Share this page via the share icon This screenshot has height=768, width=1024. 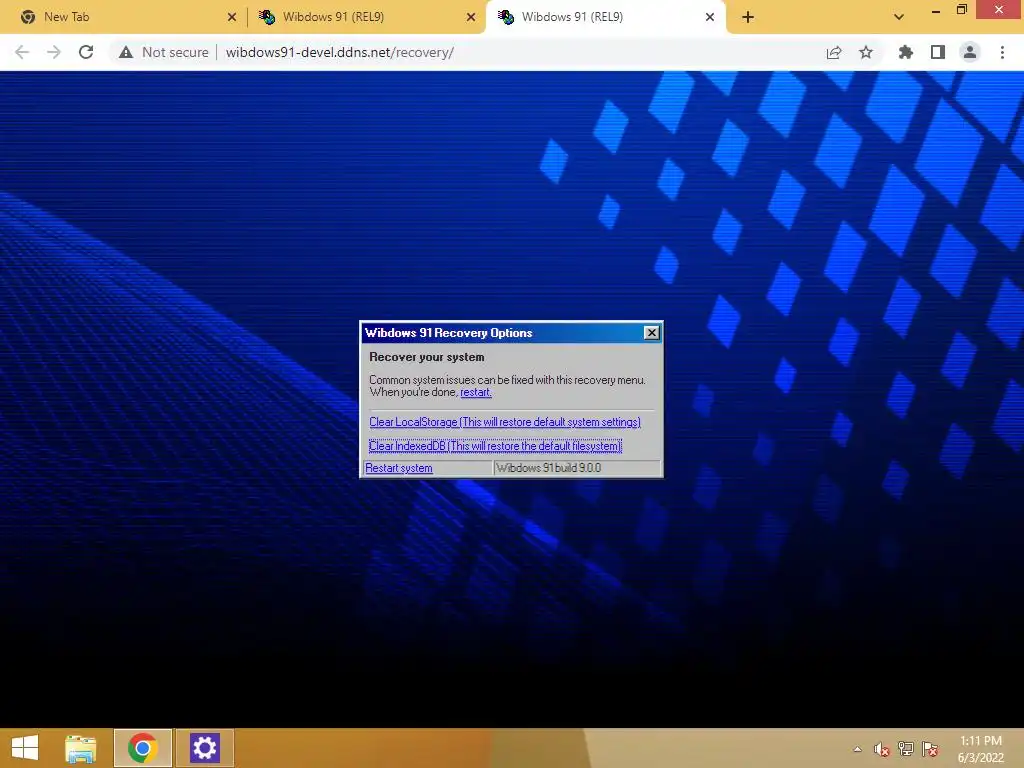click(834, 52)
